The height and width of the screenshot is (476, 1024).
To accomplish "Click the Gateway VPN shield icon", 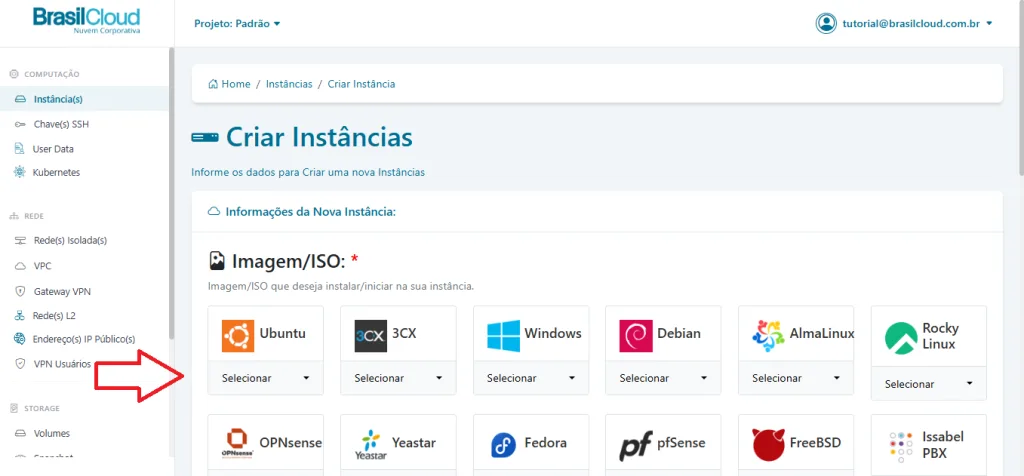I will click(x=20, y=291).
